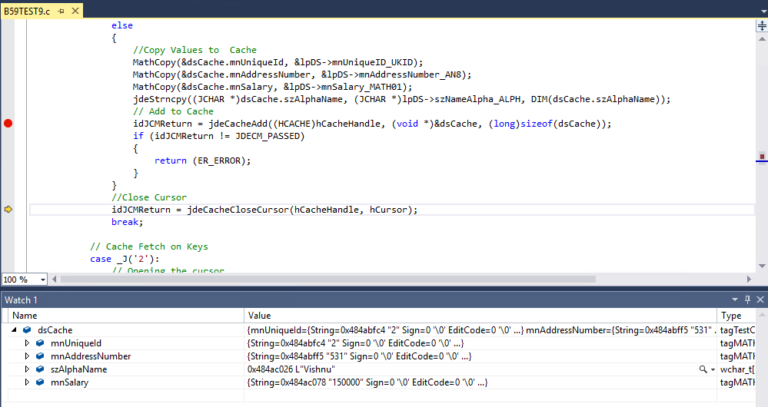
Task: Click the jdeCacheCloseCursor code line
Action: (x=264, y=210)
